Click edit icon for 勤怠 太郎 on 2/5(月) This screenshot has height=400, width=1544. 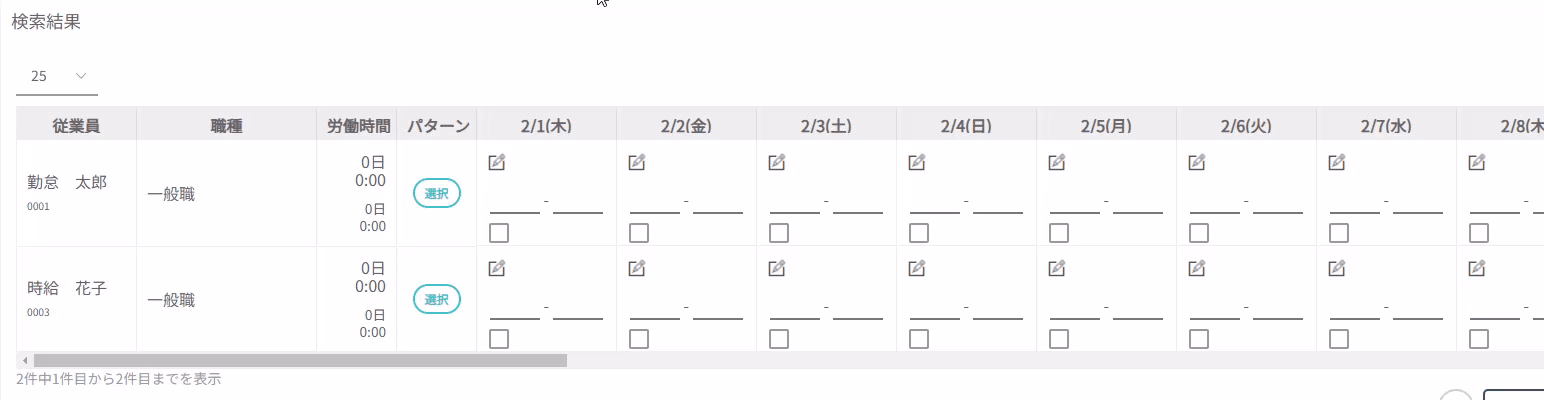tap(1057, 163)
